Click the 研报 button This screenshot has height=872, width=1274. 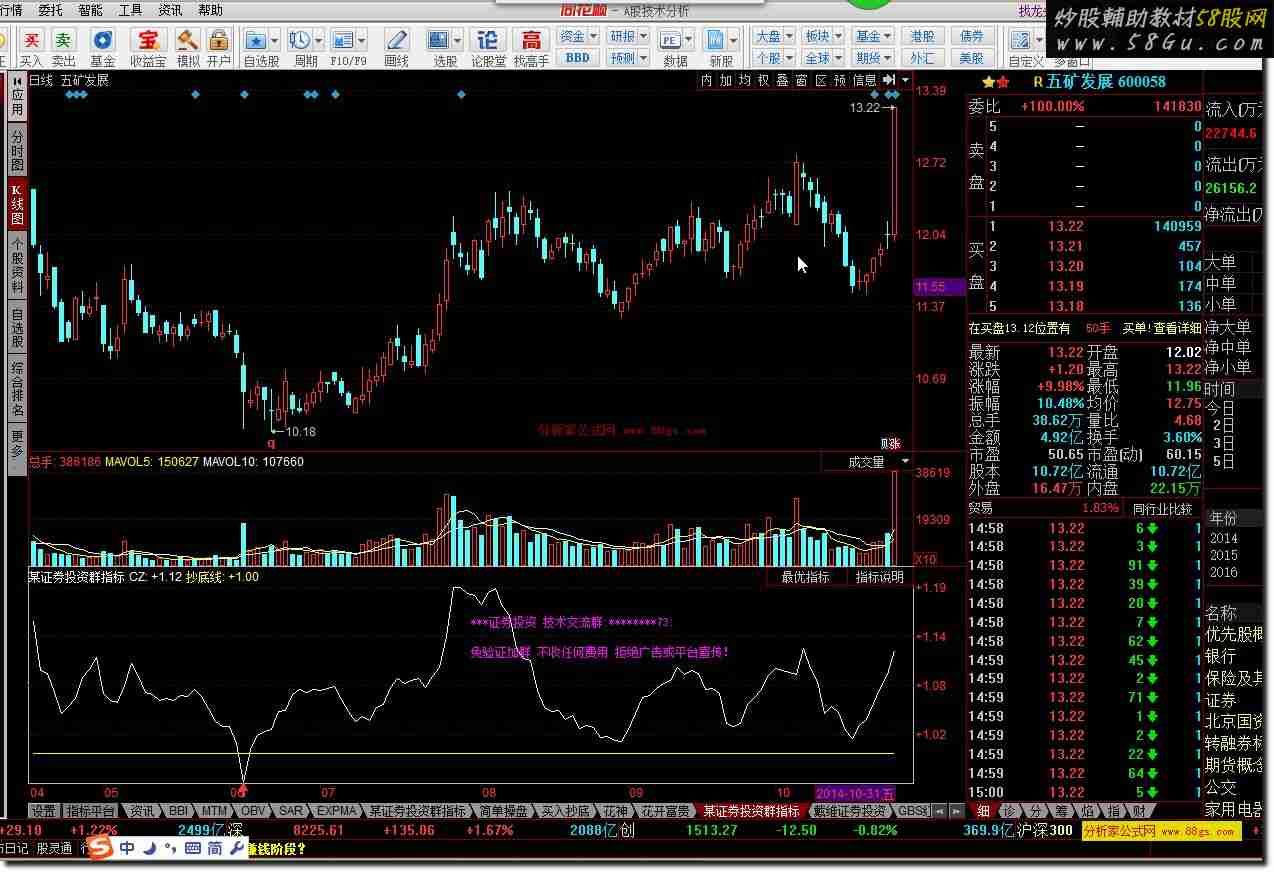pos(622,37)
